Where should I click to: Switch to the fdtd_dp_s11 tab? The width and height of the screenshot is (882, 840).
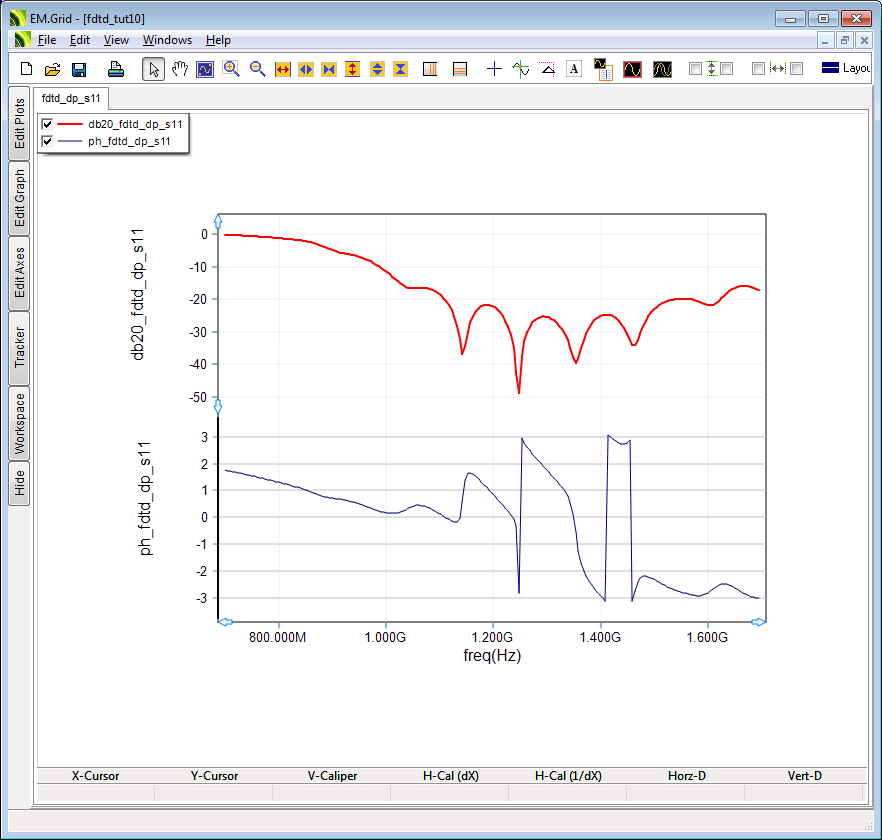coord(70,98)
